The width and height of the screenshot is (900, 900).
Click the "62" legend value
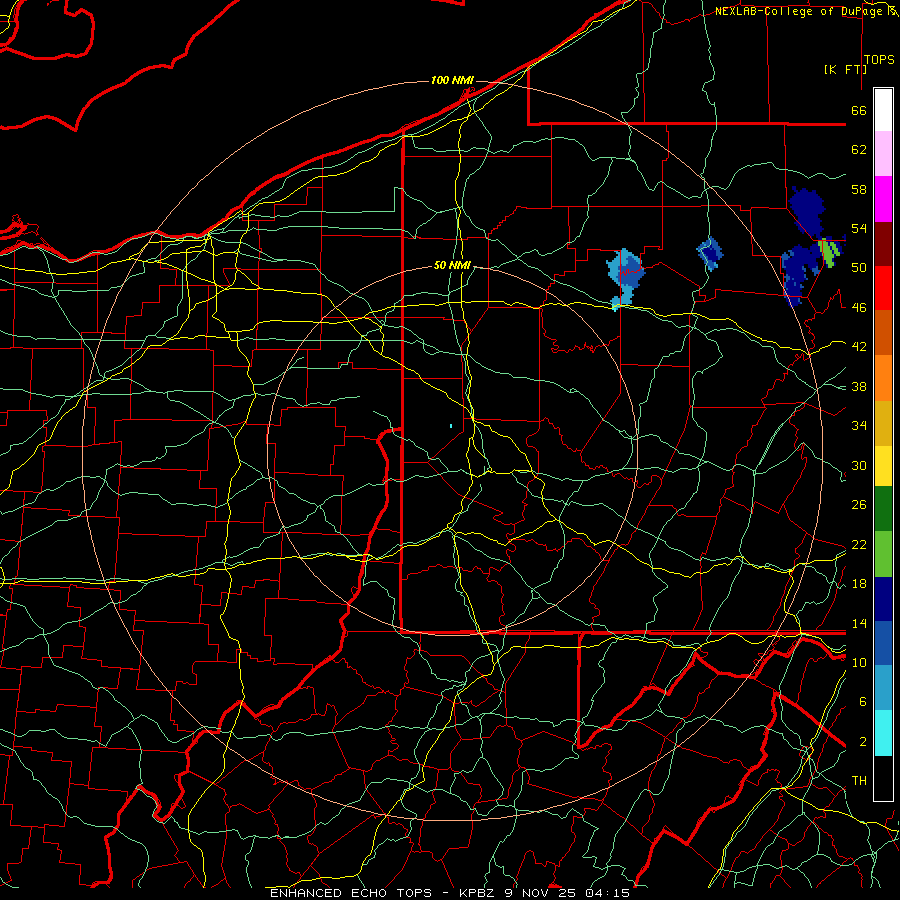tap(859, 150)
